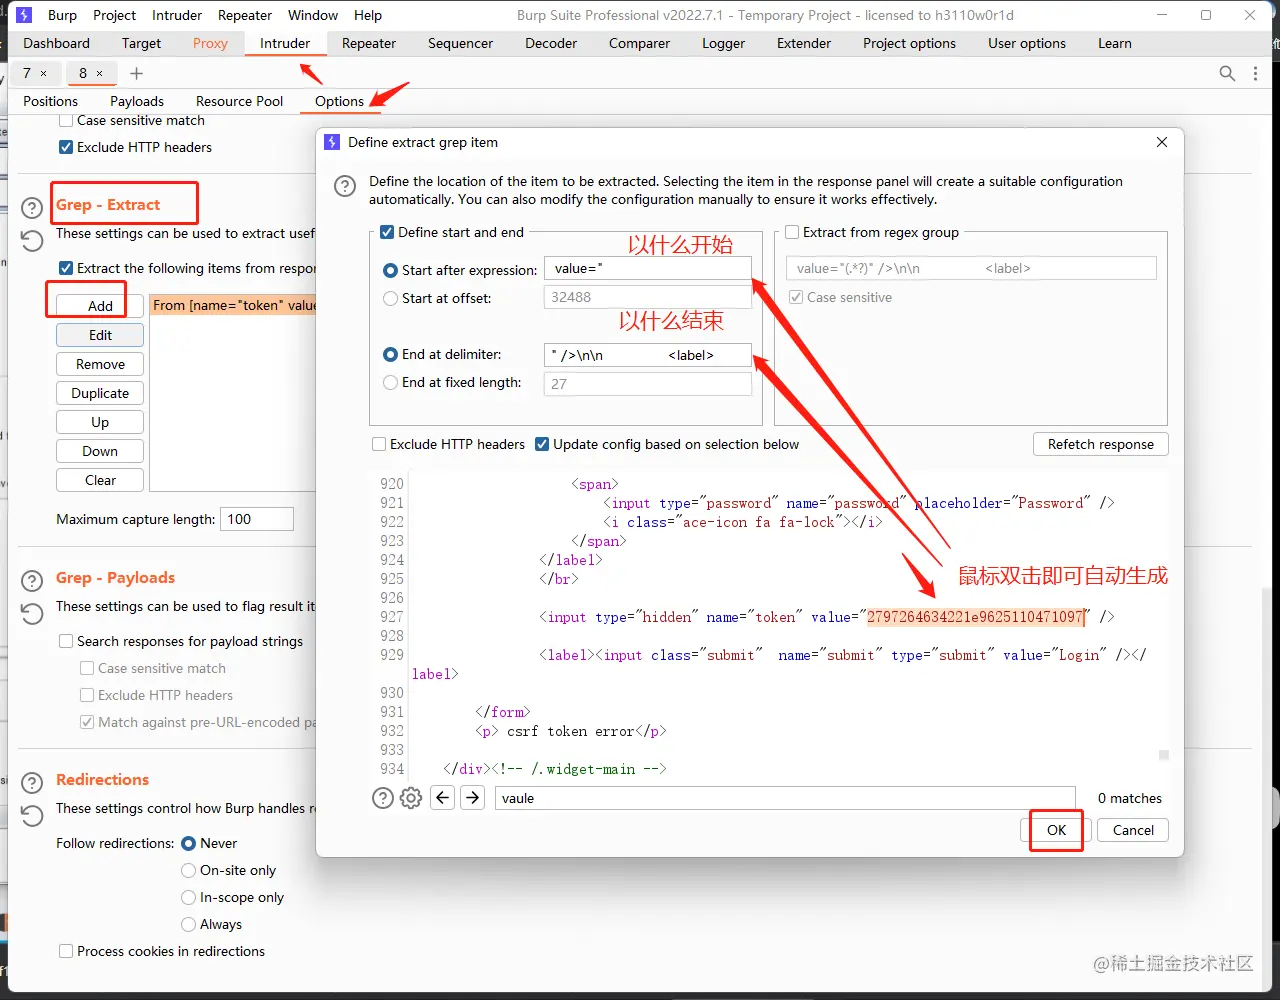Select On-site only redirections option
This screenshot has height=1000, width=1280.
click(x=189, y=870)
